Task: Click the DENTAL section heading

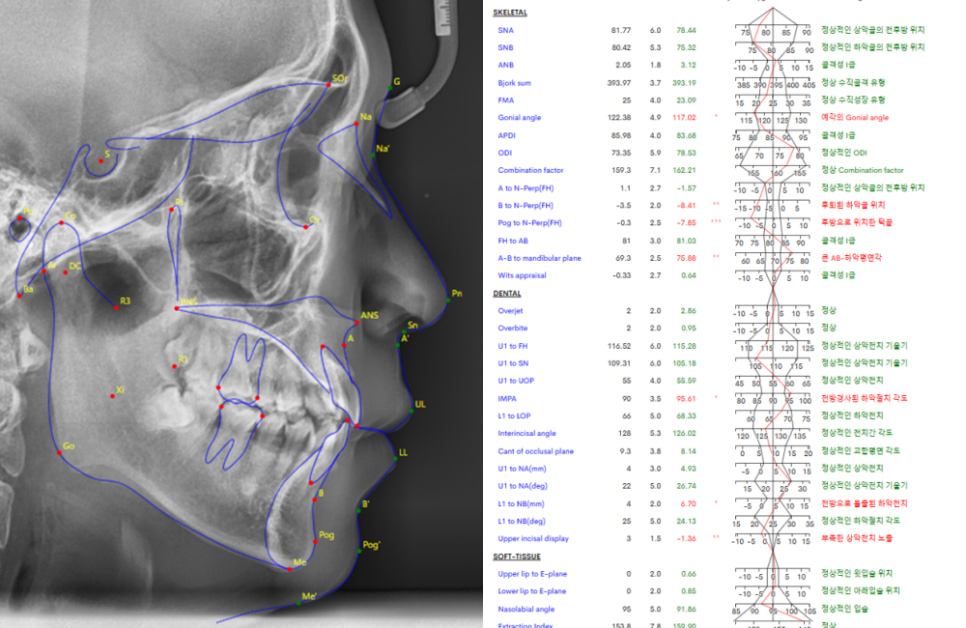Action: coord(507,293)
